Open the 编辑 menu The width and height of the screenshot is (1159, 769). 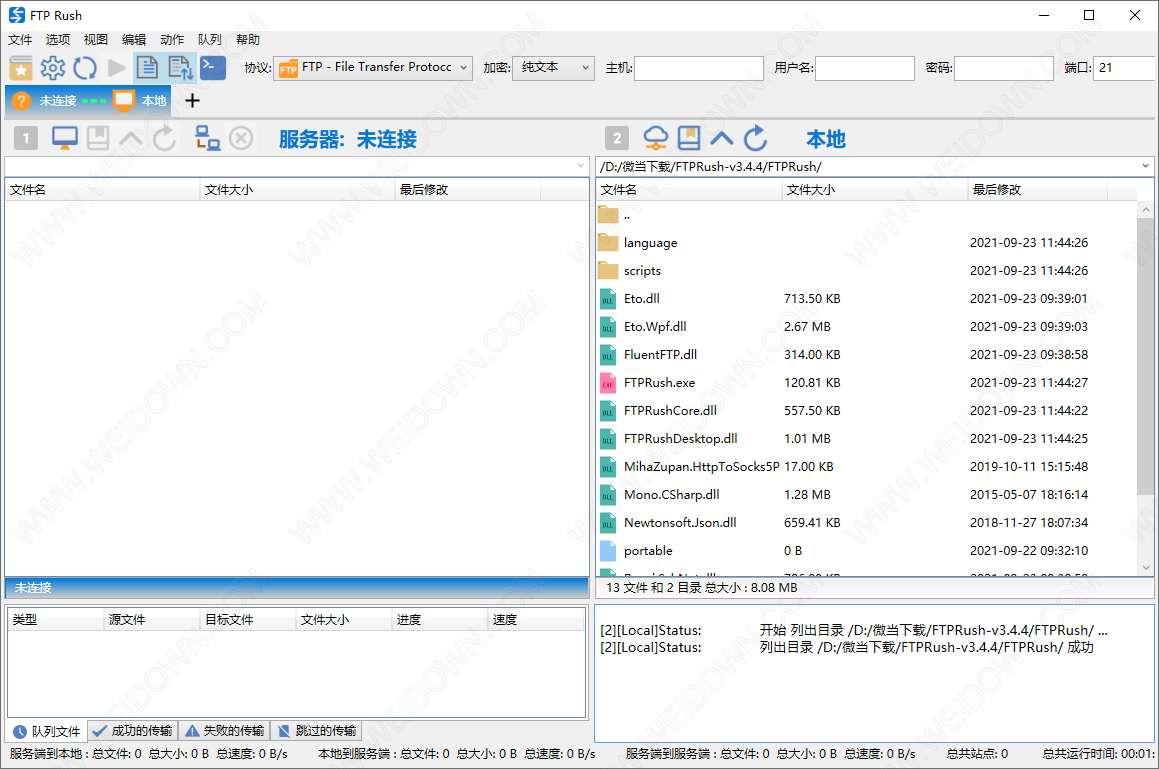[x=134, y=39]
